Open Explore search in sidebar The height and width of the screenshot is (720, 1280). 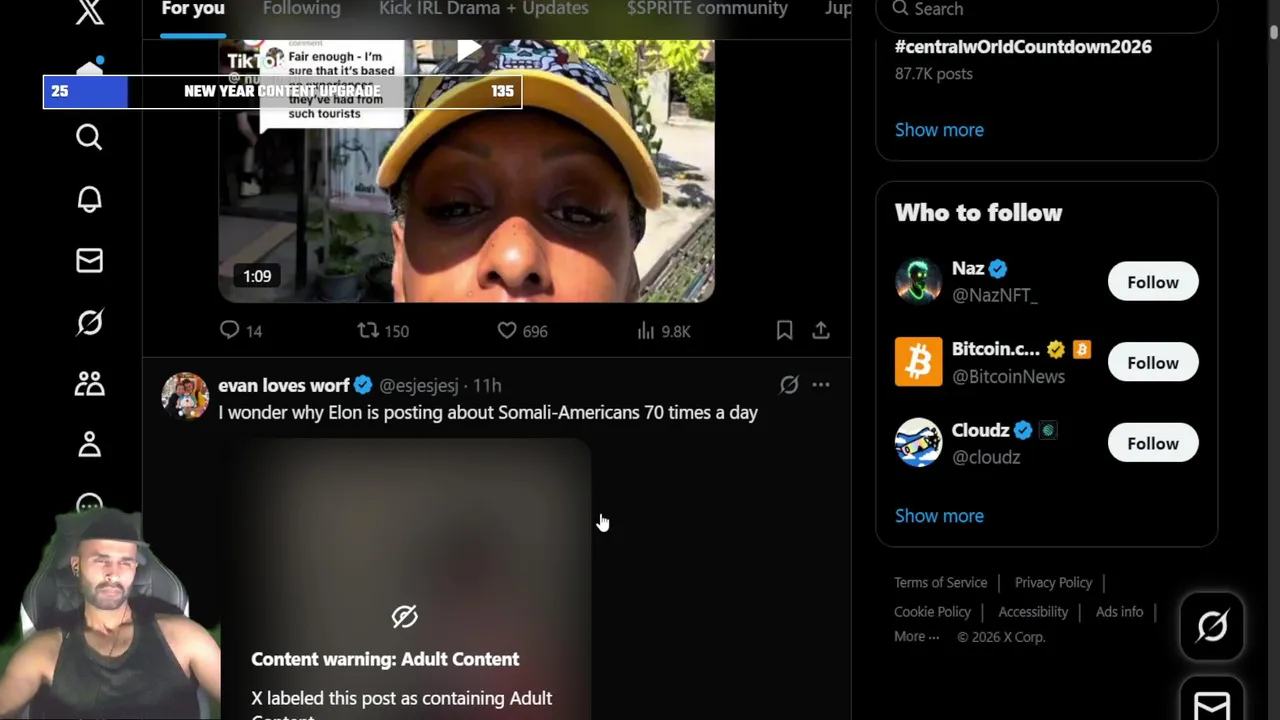89,137
